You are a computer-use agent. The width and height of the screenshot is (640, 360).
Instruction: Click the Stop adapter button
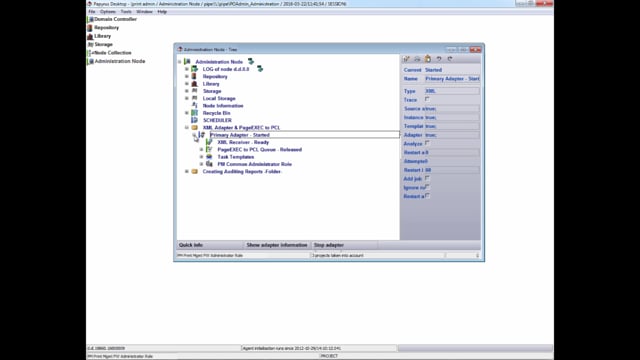tap(344, 245)
